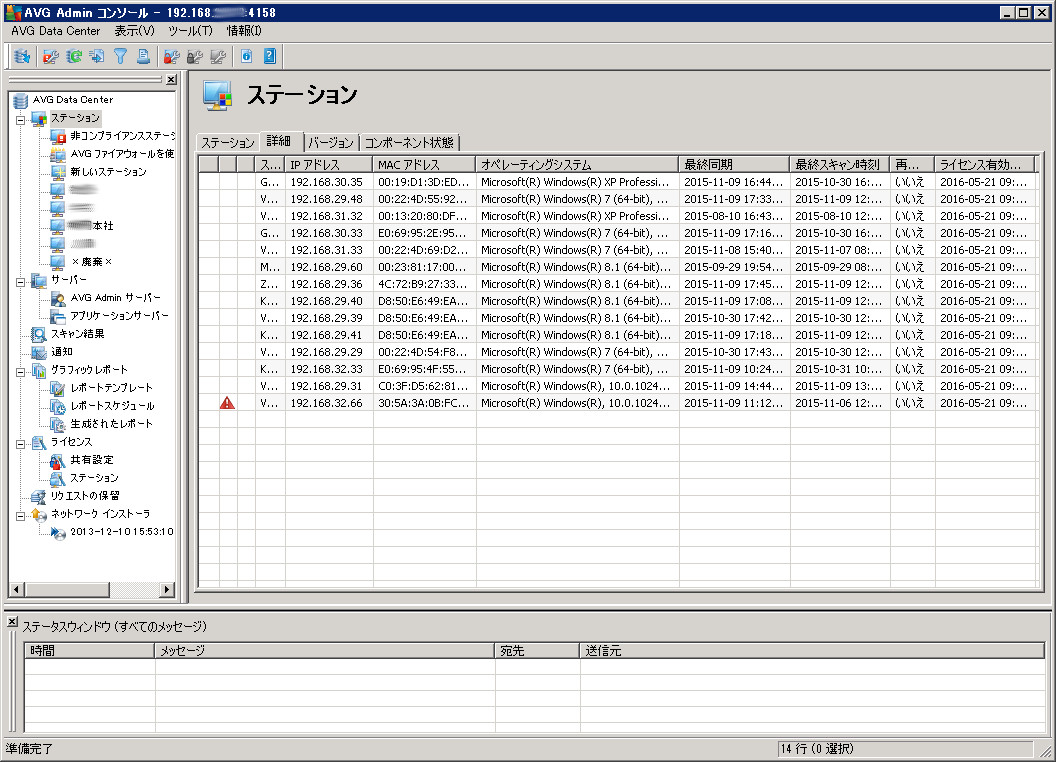Sort by the オペレーティングシステム column header
This screenshot has width=1056, height=762.
[577, 164]
